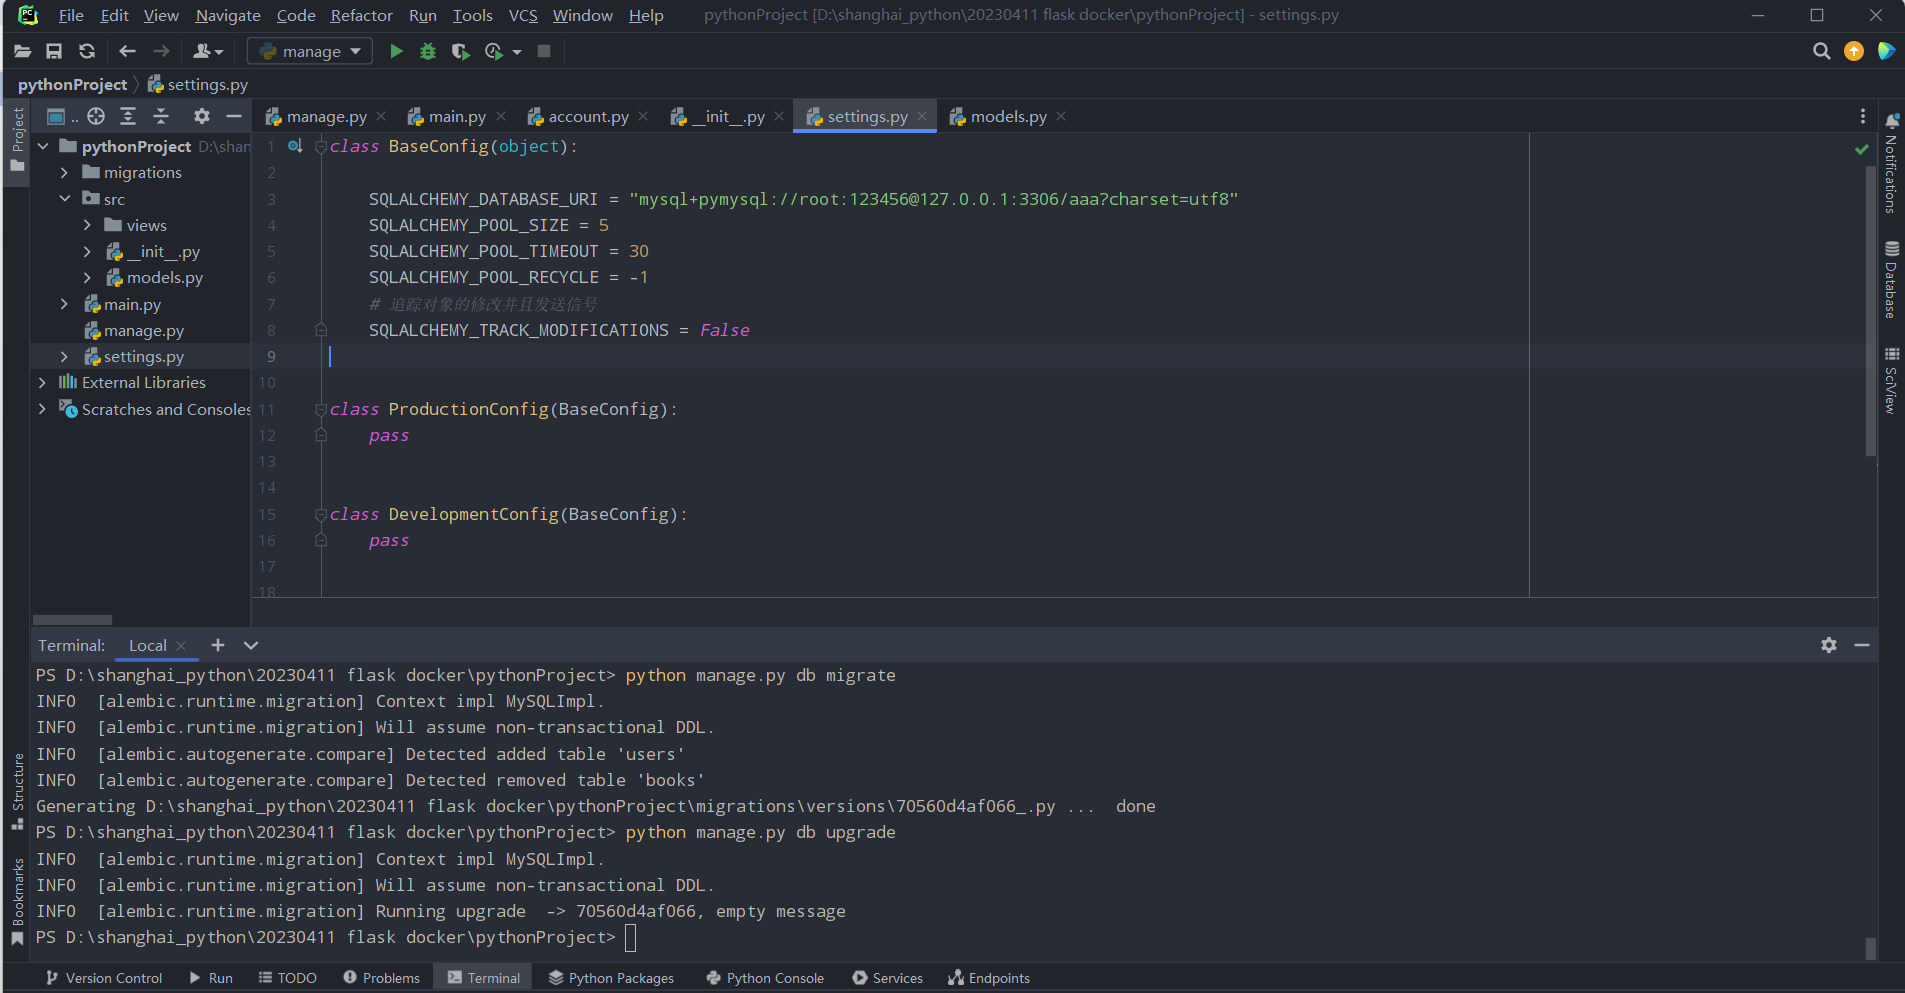
Task: Expand Scratches and Consoles node
Action: (42, 409)
